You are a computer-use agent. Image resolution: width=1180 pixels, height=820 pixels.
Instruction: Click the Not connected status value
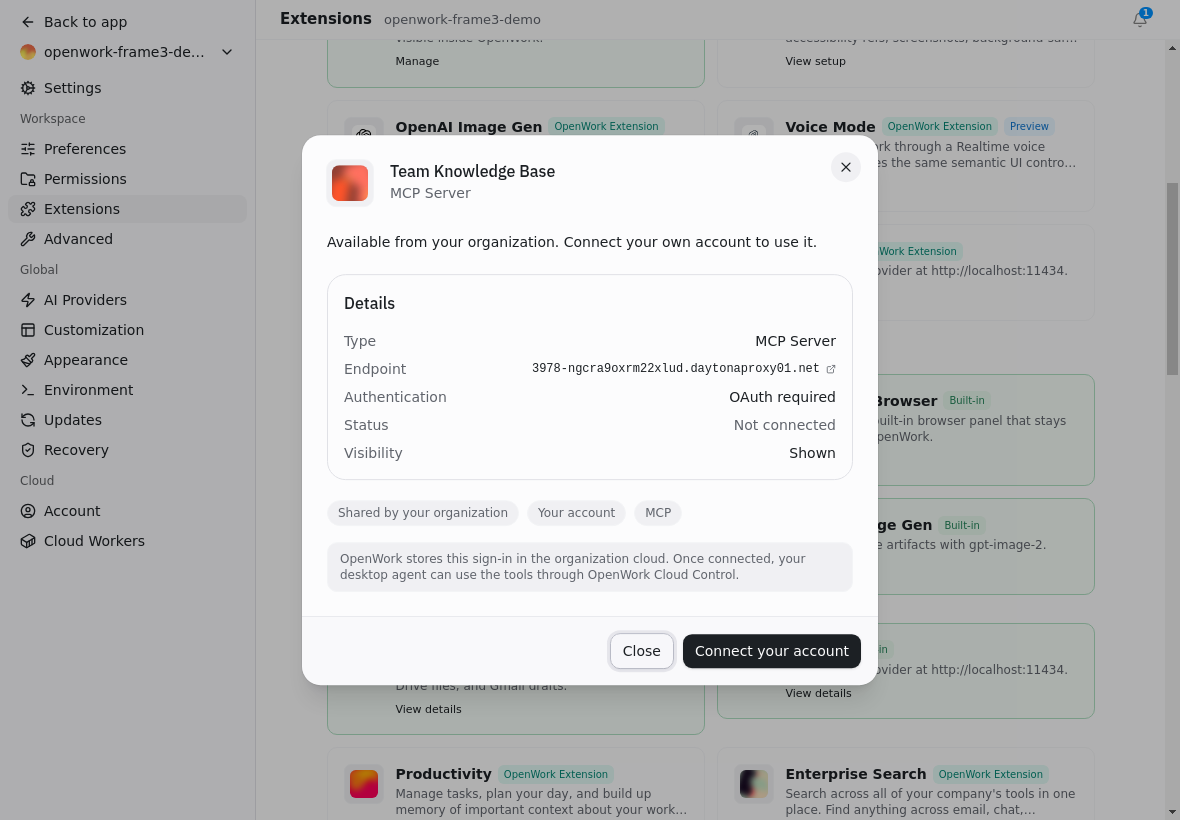click(x=784, y=425)
